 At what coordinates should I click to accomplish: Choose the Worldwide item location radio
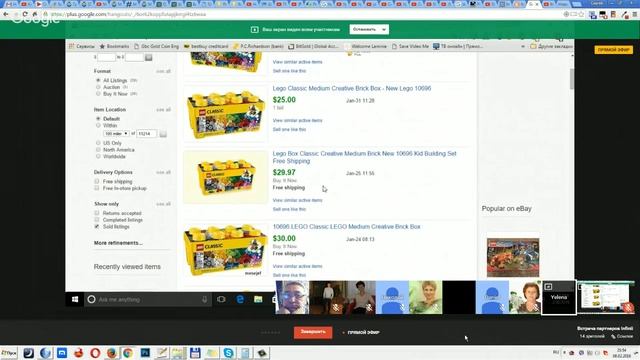(98, 156)
